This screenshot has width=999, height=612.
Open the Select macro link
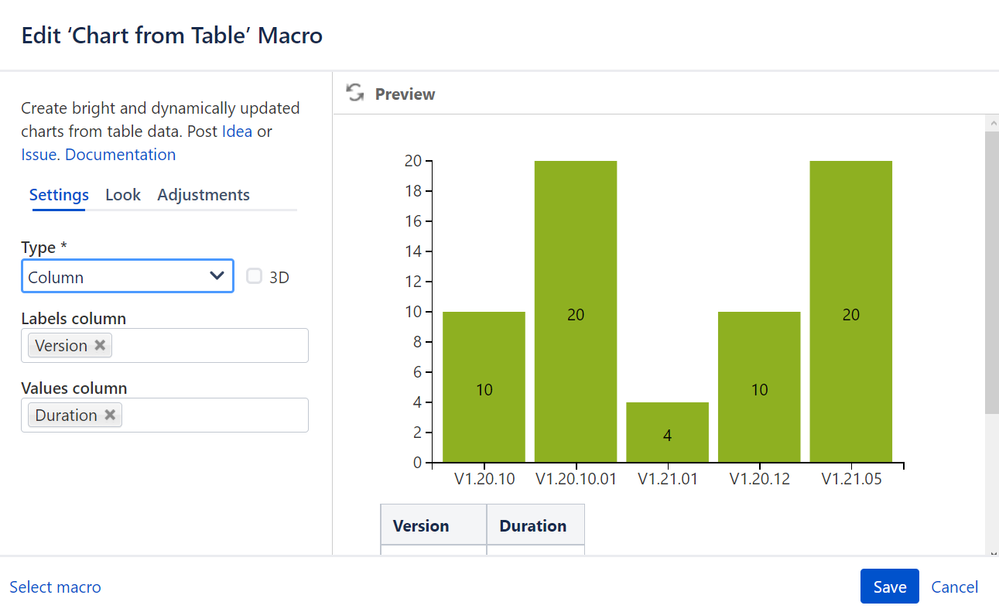55,587
